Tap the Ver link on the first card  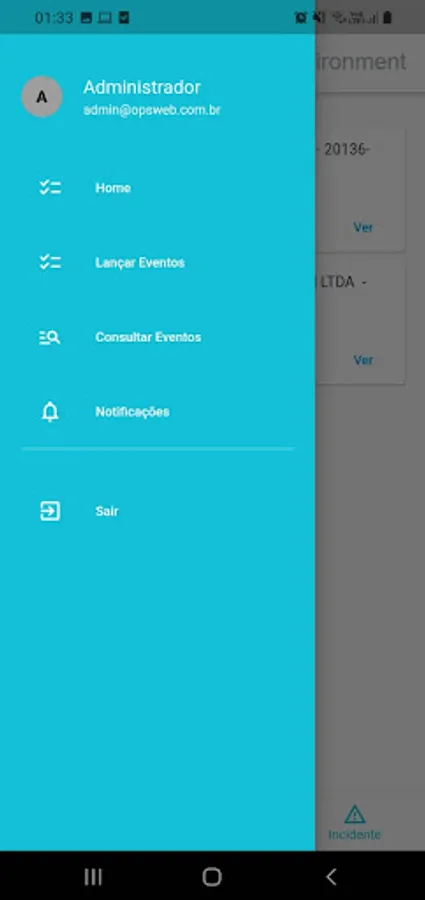coord(363,227)
